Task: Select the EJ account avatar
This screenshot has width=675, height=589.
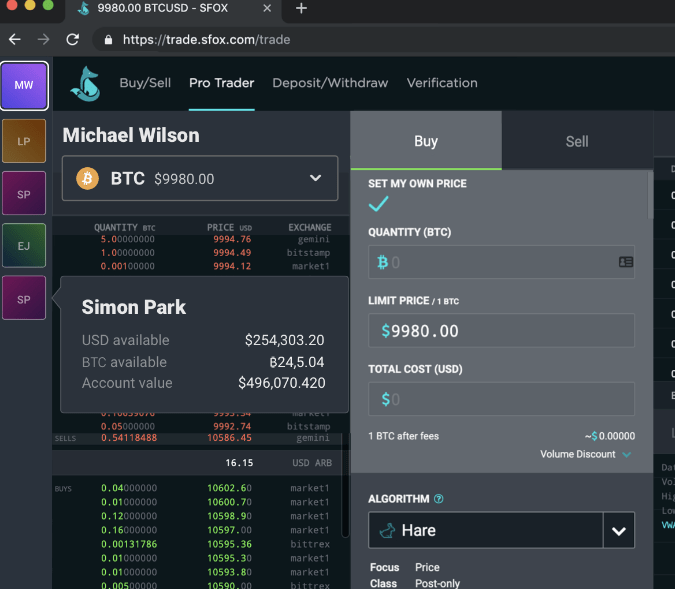Action: pos(24,246)
